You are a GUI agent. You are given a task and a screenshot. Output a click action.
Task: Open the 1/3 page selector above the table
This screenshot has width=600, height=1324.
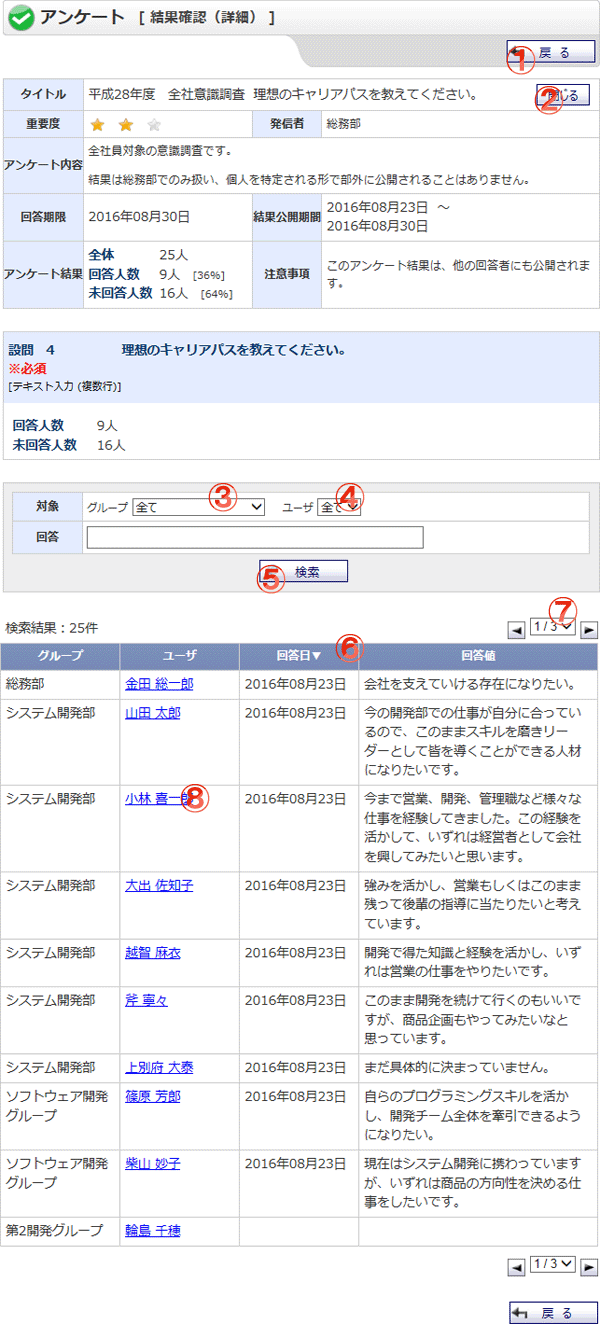tap(553, 627)
